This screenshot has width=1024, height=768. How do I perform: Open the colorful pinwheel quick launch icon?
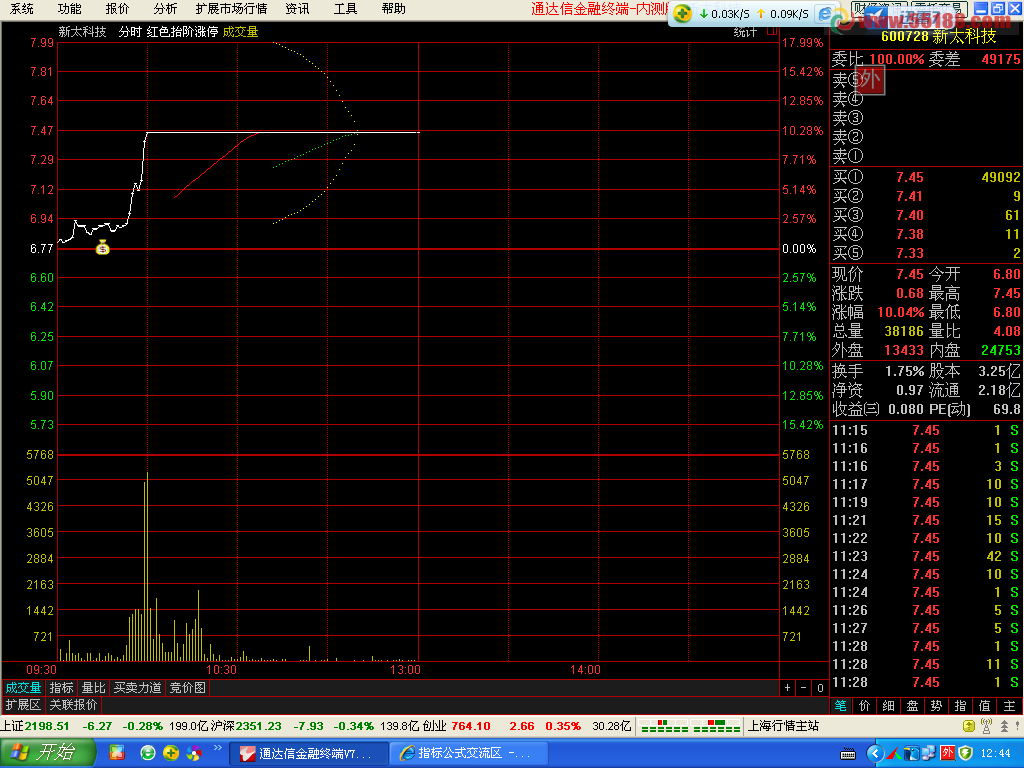click(x=194, y=753)
